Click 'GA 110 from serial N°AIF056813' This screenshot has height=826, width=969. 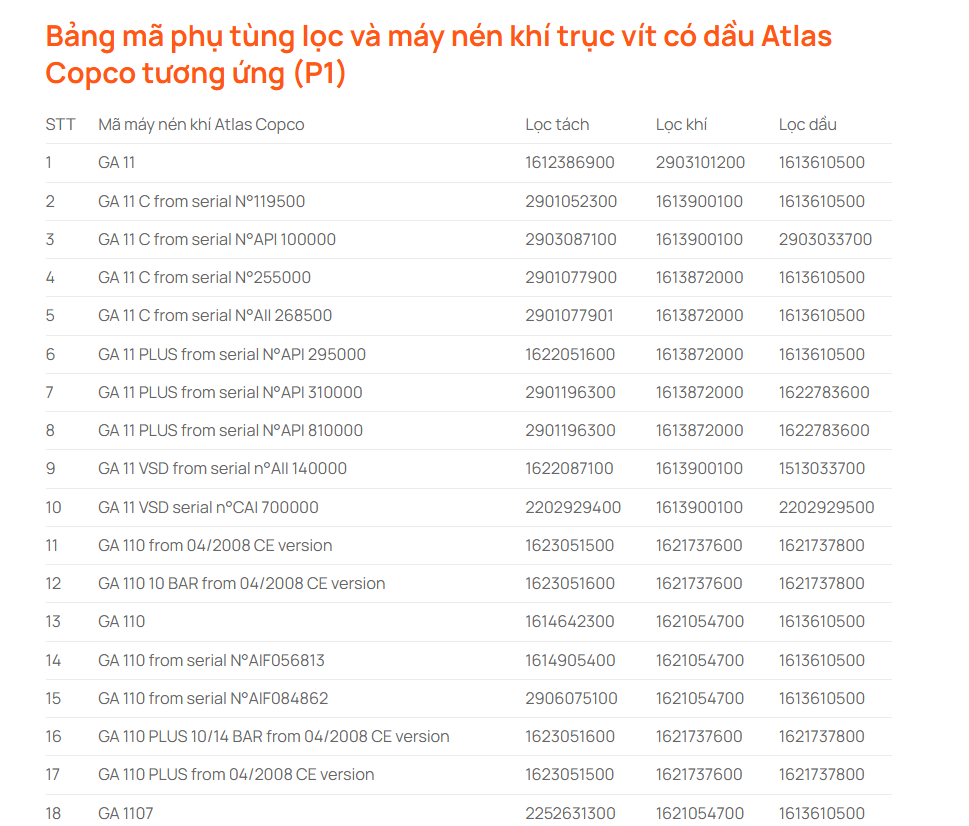click(211, 660)
